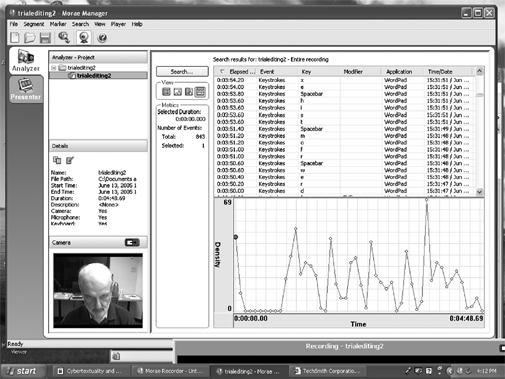Save the project with the floppy disk icon
This screenshot has height=379, width=505.
point(45,38)
